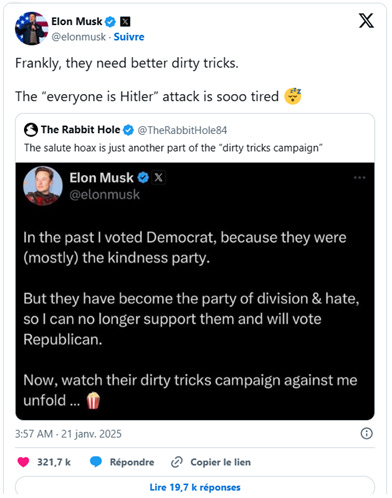The image size is (392, 498).
Task: Open the X logo in top right corner
Action: [x=366, y=21]
